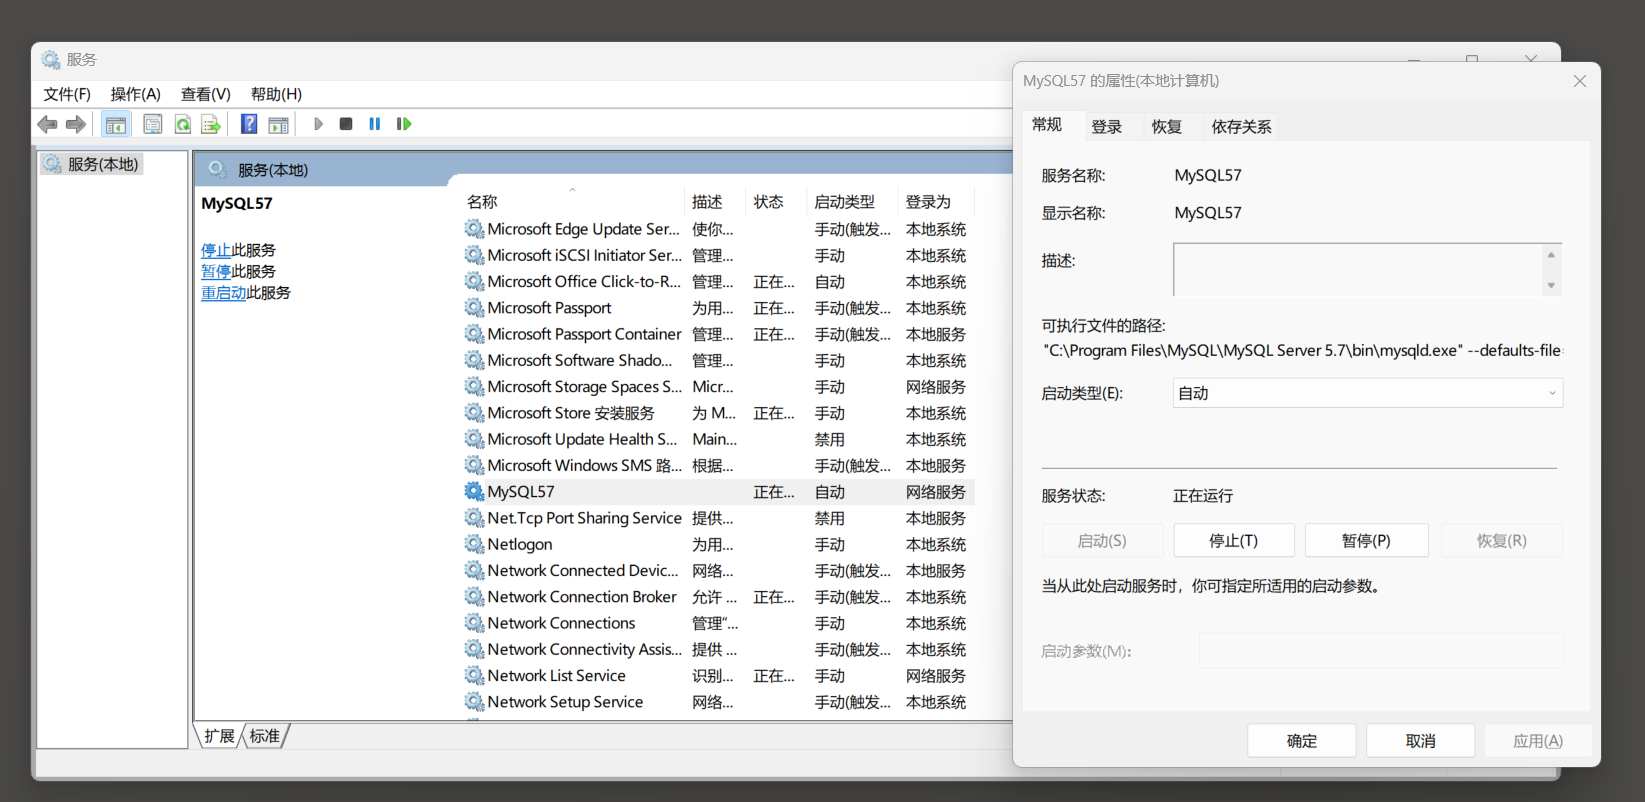Select 服务(本地) node in the left tree
This screenshot has height=802, width=1645.
coord(92,164)
